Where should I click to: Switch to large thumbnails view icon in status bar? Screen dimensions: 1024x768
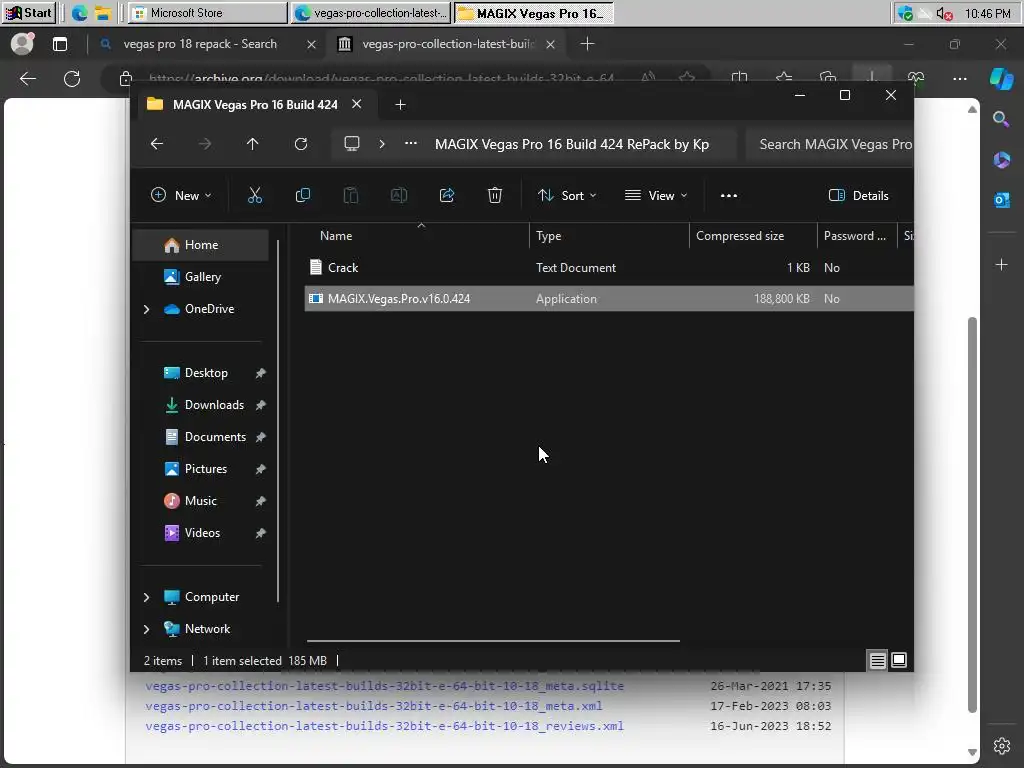click(899, 660)
